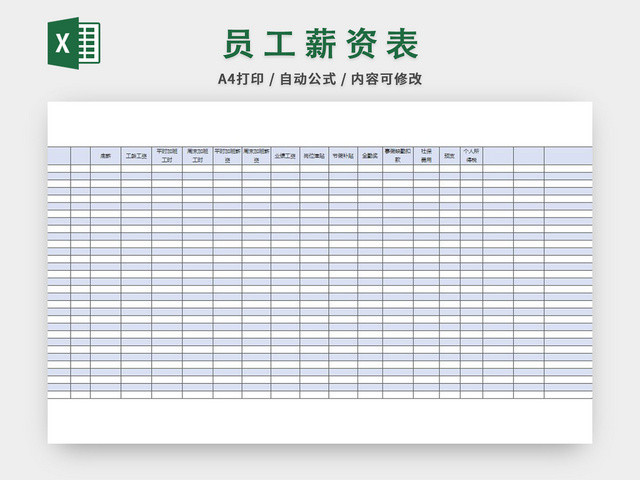
Task: Select the 平时加班工时 header cell
Action: [167, 156]
